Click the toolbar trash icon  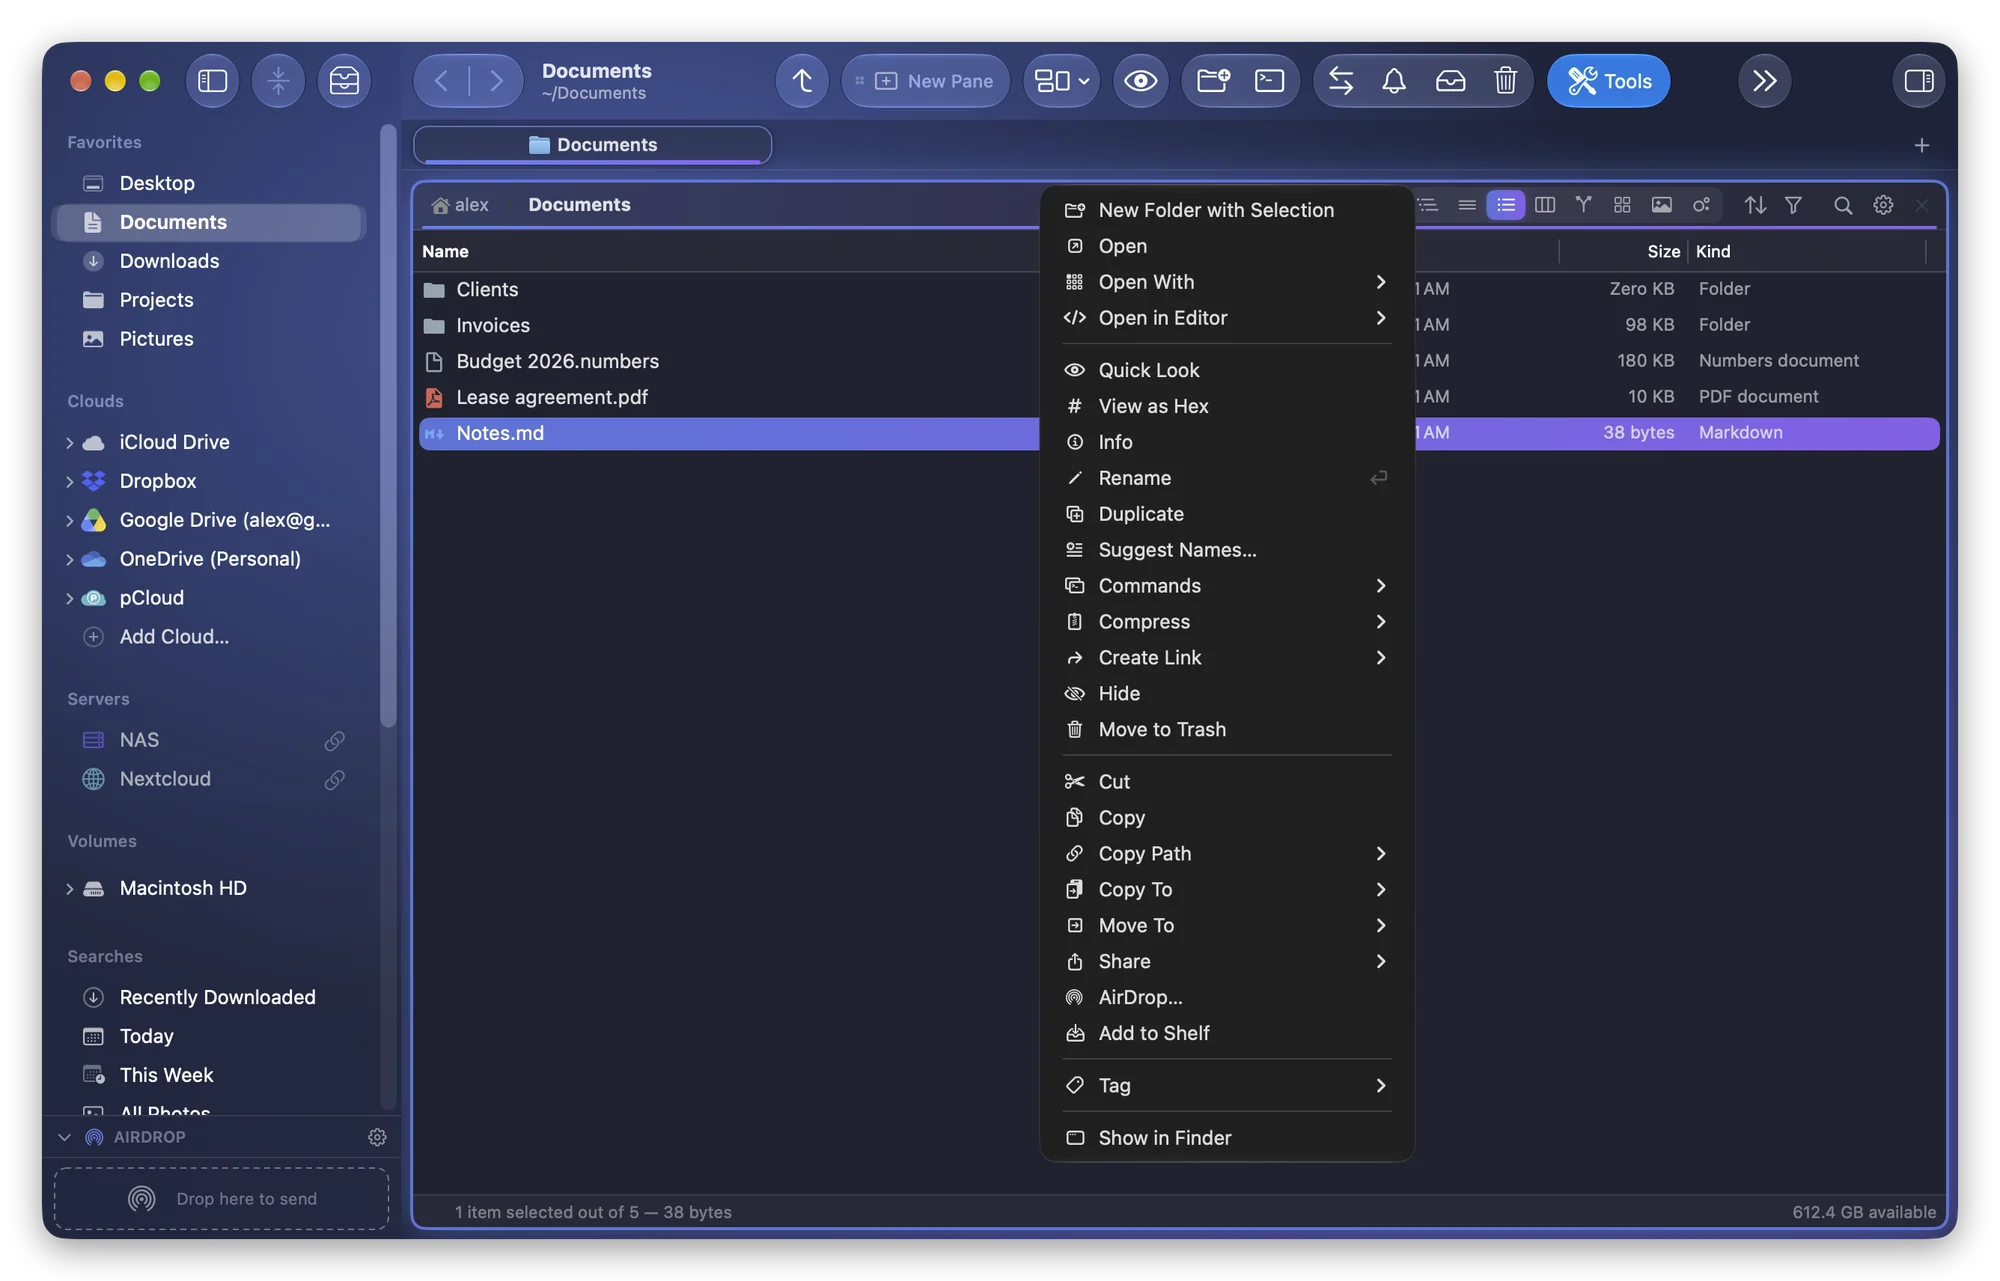(1505, 81)
